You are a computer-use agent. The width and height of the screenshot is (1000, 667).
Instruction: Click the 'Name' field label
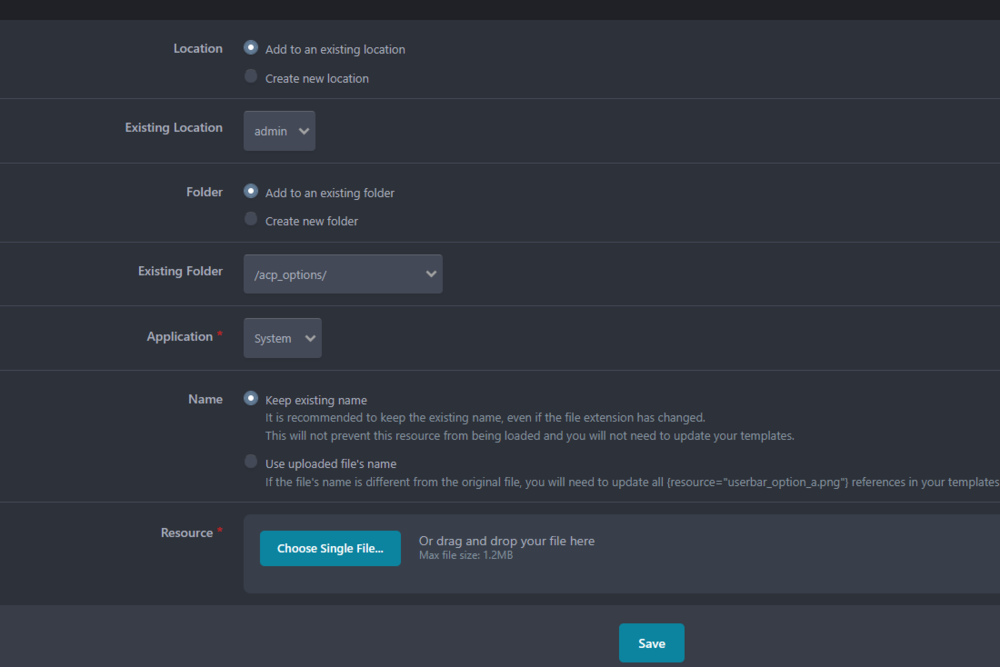tap(205, 399)
